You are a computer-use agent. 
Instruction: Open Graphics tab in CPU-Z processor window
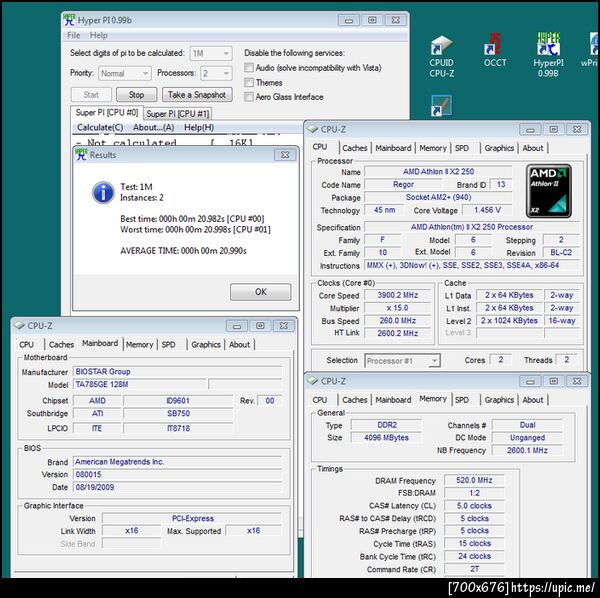coord(499,148)
